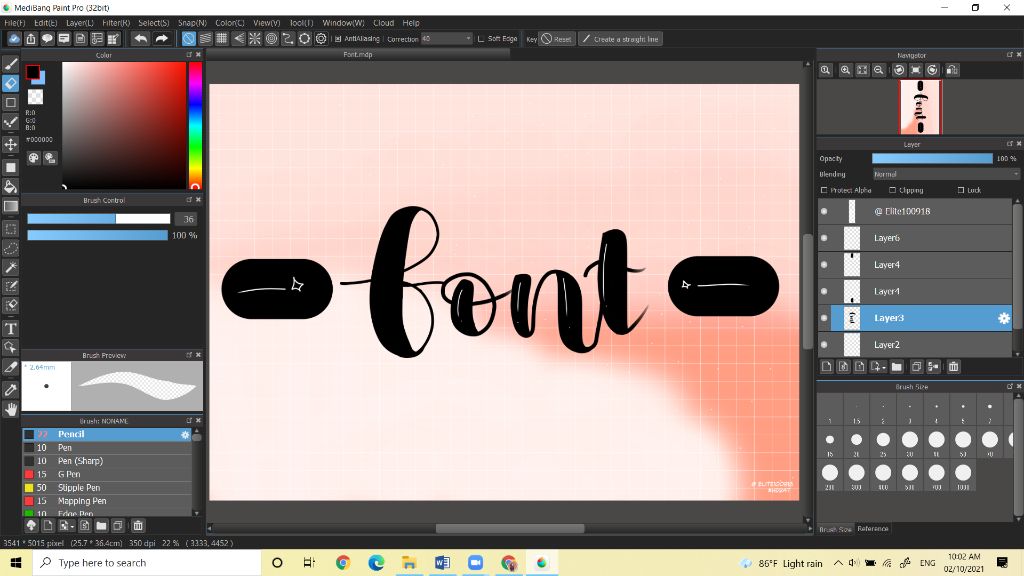Click Create a straight line button
1024x576 pixels.
pos(620,39)
